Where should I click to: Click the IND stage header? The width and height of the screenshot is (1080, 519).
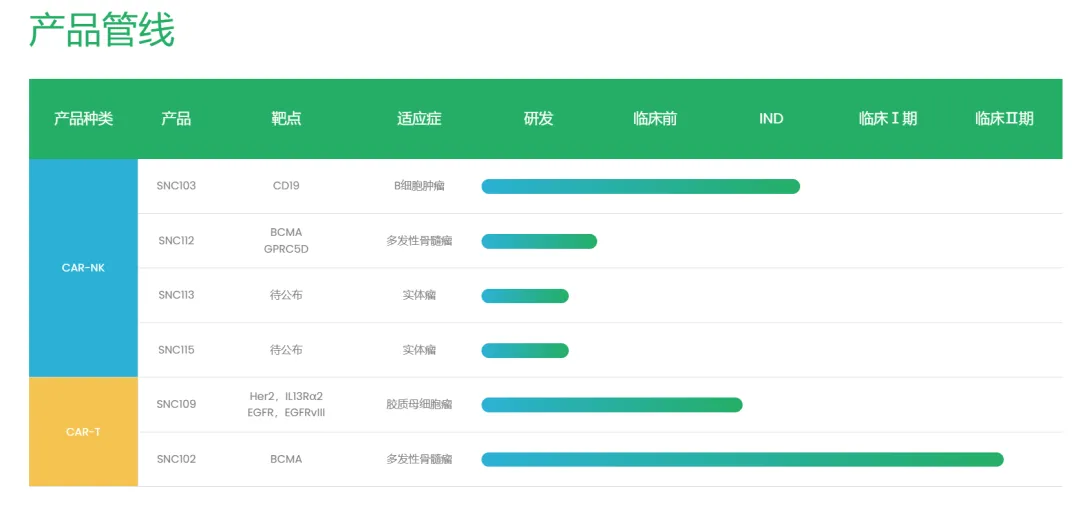771,118
